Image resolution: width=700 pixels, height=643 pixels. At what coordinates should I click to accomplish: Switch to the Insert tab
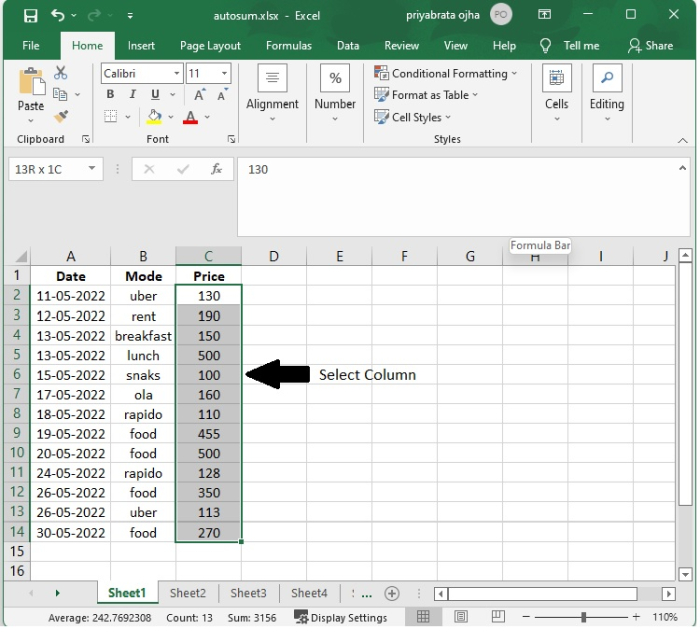coord(141,46)
